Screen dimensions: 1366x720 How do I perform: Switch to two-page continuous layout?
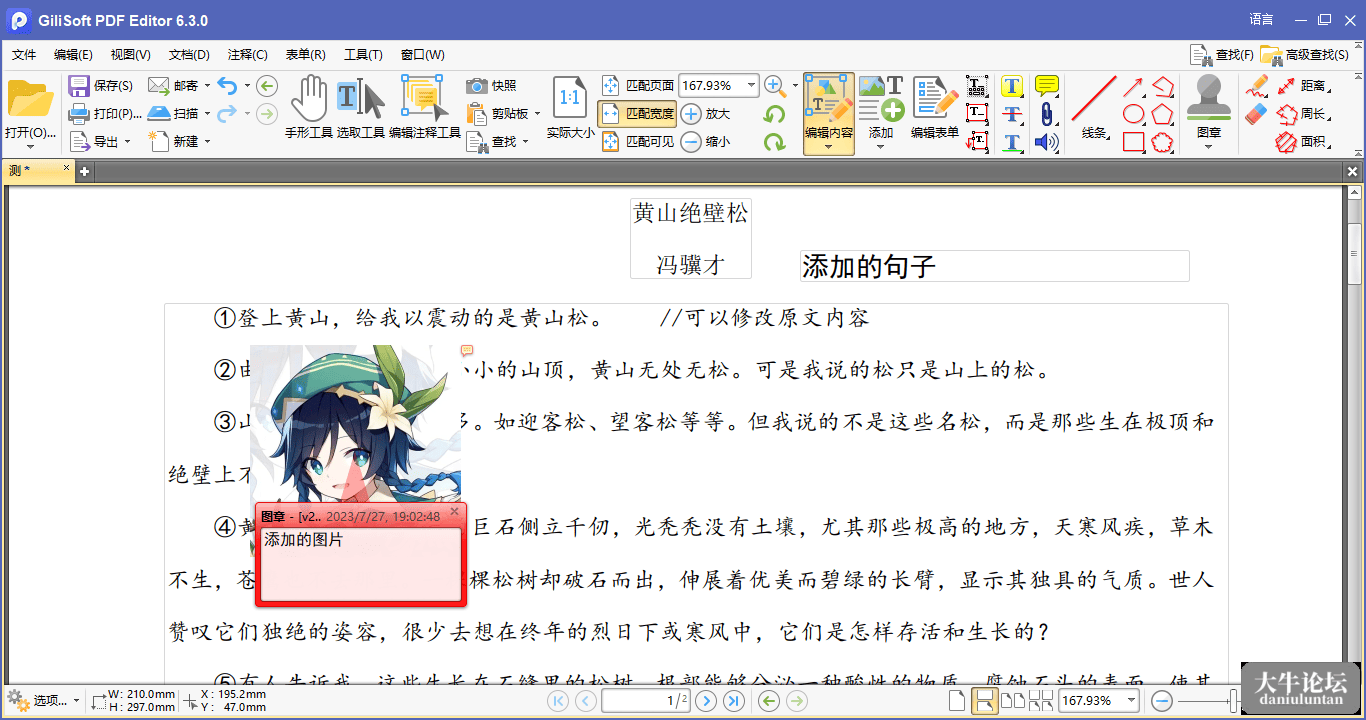(1040, 701)
